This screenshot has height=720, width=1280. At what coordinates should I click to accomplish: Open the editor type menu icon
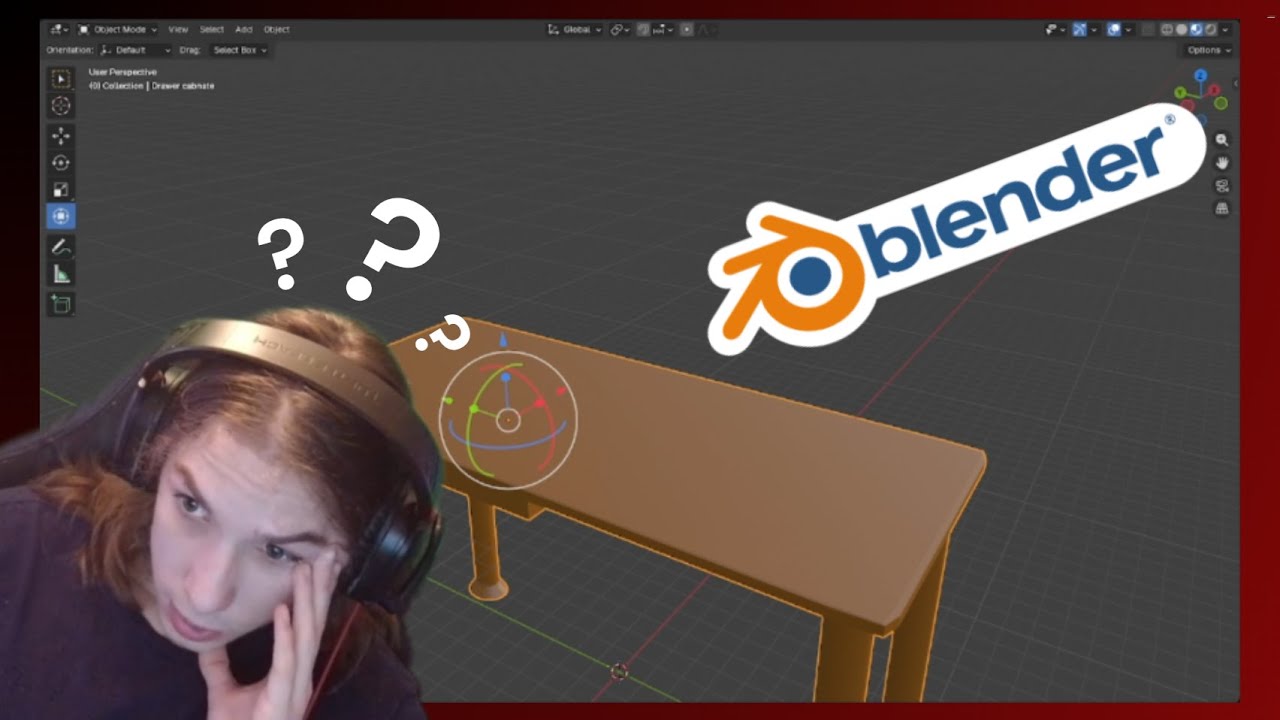(x=59, y=30)
